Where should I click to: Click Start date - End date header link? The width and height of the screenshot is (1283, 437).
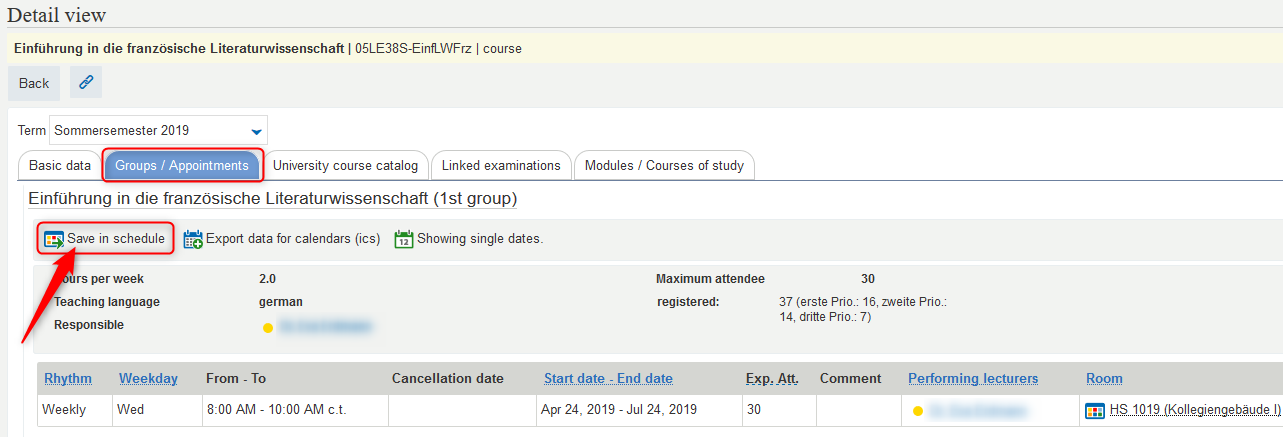click(608, 378)
